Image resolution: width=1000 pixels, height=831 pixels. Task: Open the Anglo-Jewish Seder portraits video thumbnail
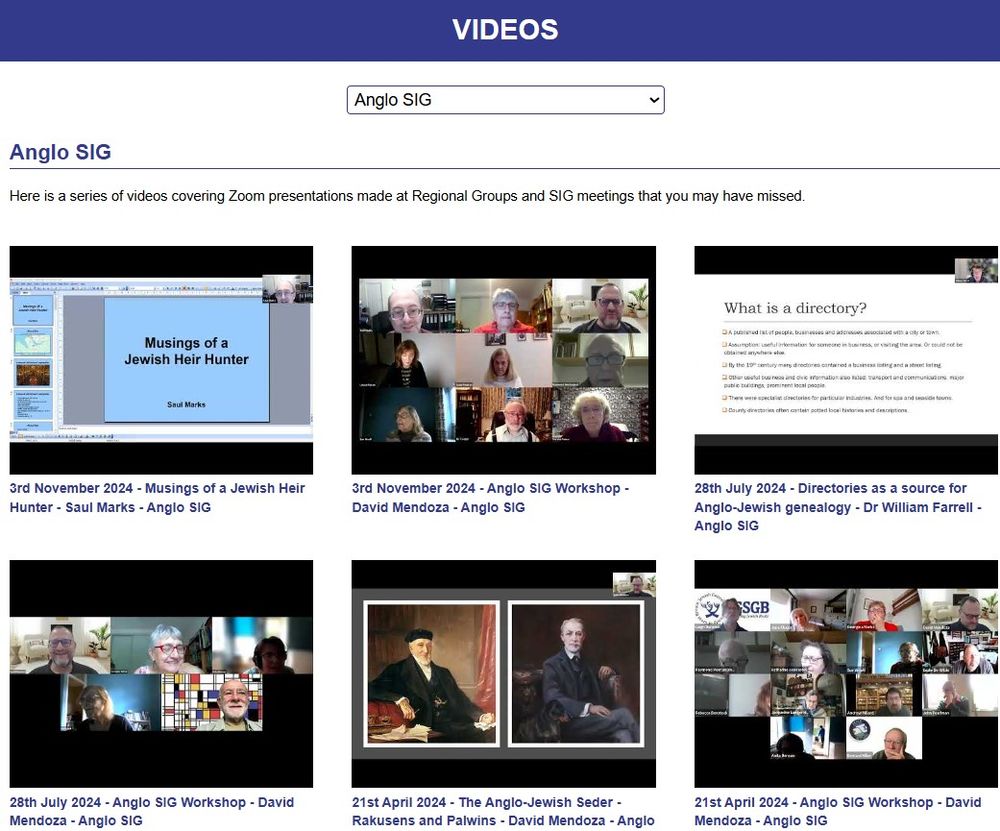pos(504,673)
